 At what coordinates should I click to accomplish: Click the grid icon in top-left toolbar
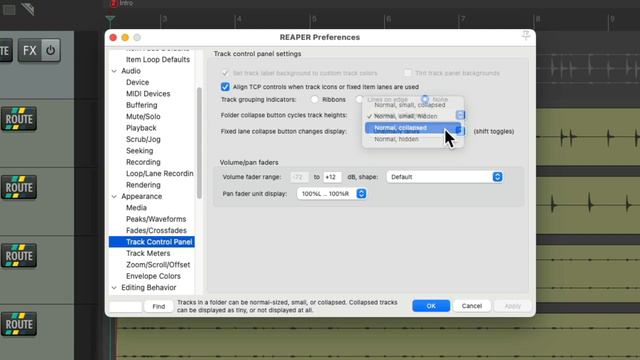(9, 9)
